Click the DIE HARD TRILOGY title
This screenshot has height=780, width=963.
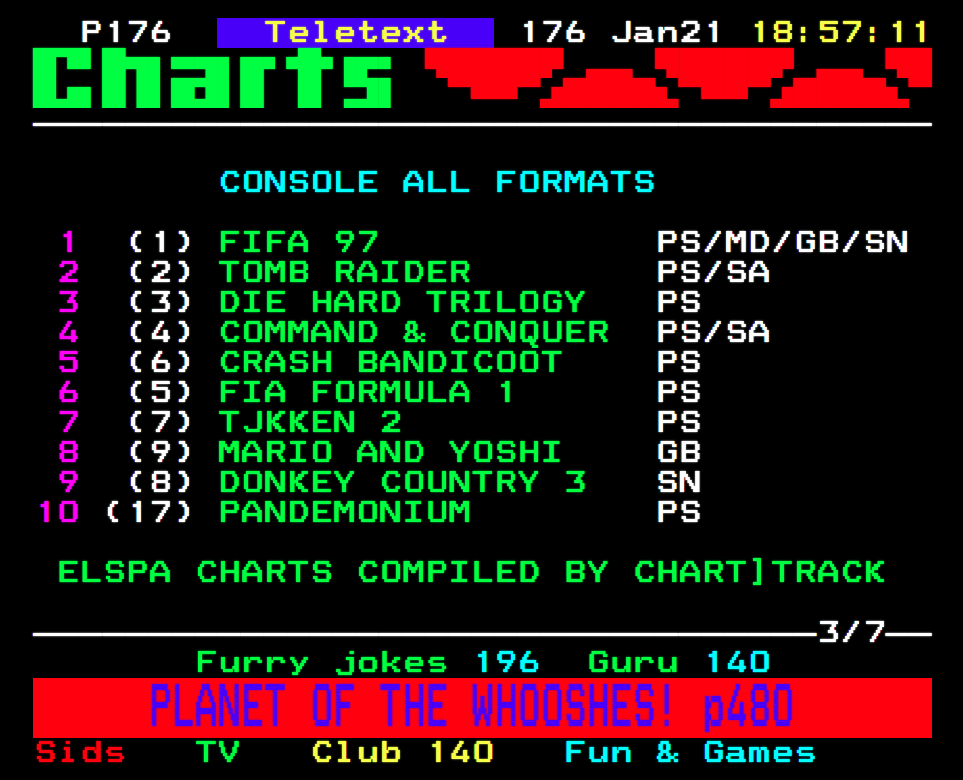click(402, 302)
